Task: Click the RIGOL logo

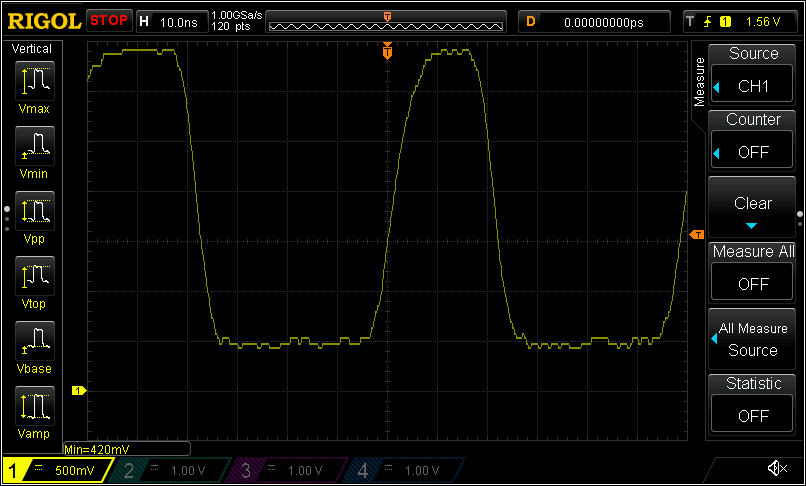Action: point(42,20)
